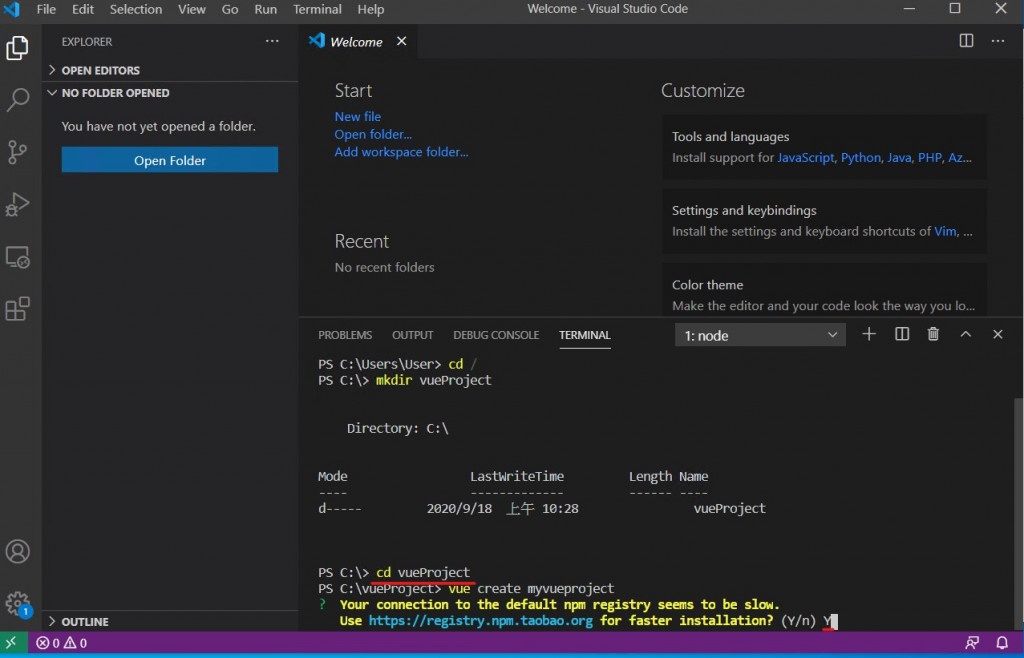Image resolution: width=1024 pixels, height=658 pixels.
Task: Click the Open folder... link
Action: click(373, 134)
